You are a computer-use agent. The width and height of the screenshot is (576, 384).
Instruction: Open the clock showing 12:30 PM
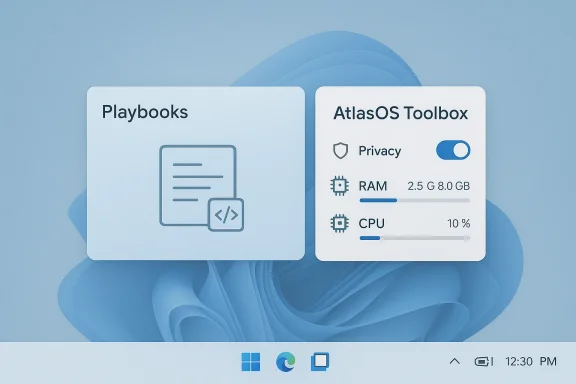tap(531, 362)
